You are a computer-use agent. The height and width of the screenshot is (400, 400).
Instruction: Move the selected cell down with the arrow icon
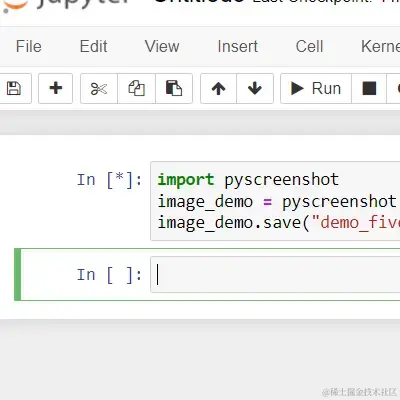(255, 89)
